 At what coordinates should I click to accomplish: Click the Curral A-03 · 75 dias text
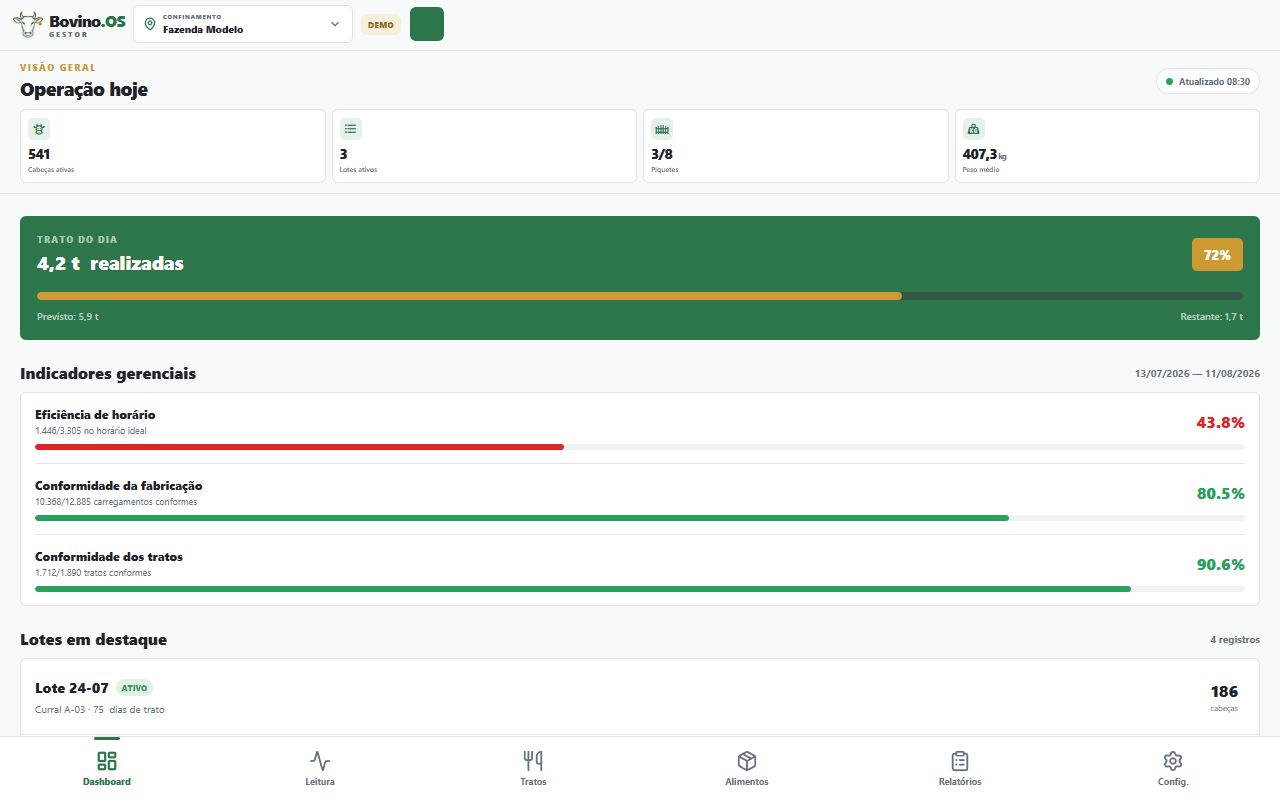[x=100, y=710]
